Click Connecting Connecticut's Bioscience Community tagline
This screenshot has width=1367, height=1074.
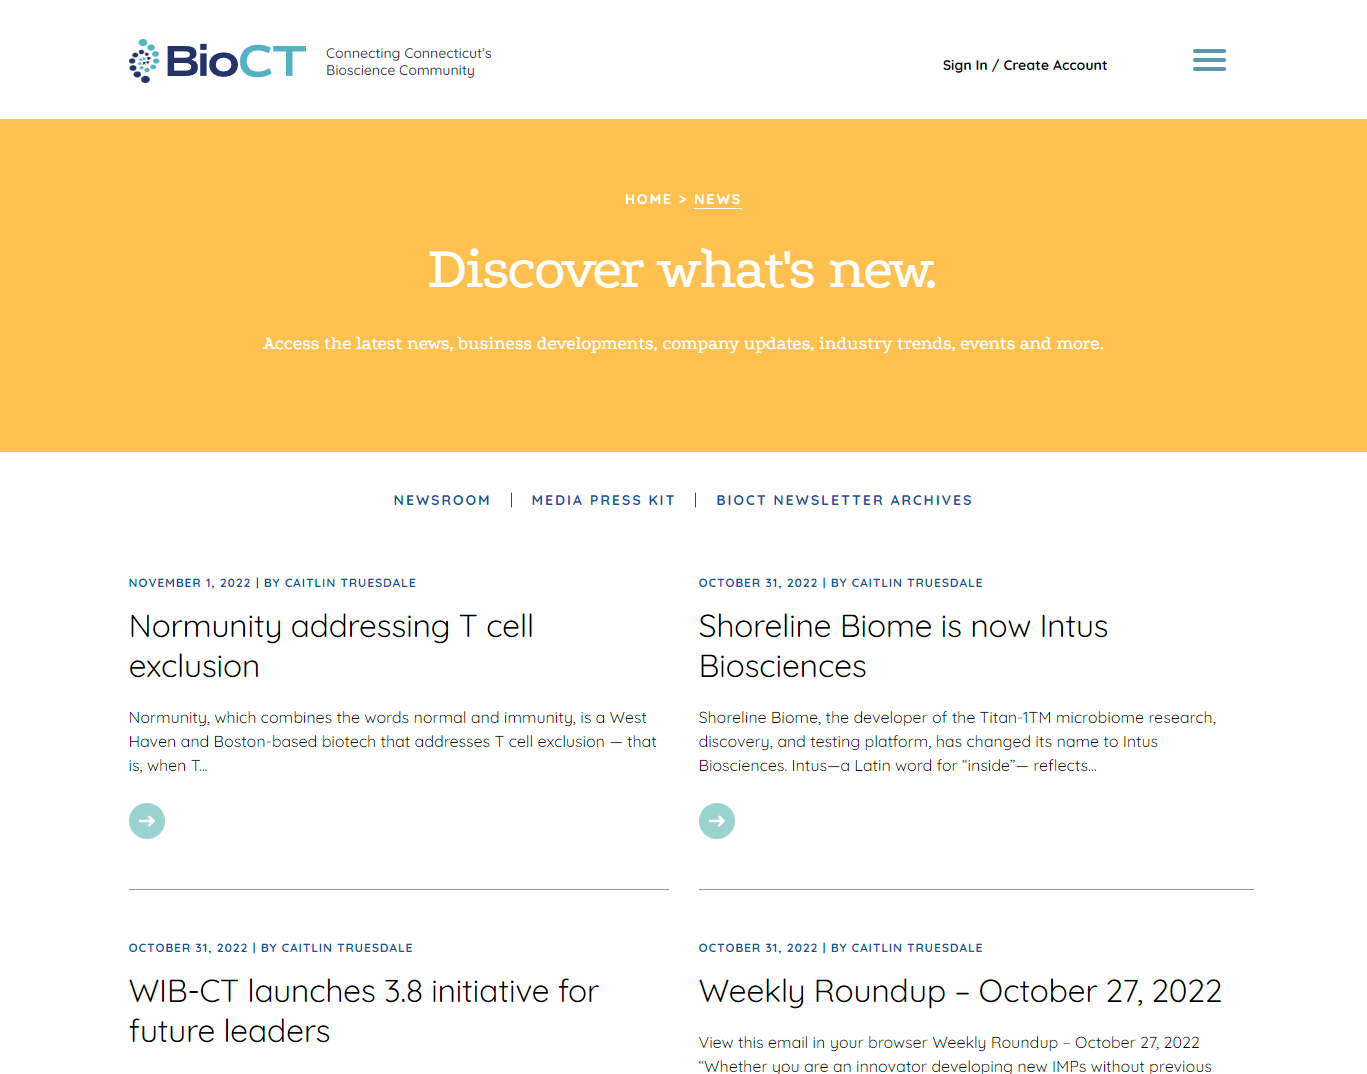(408, 62)
